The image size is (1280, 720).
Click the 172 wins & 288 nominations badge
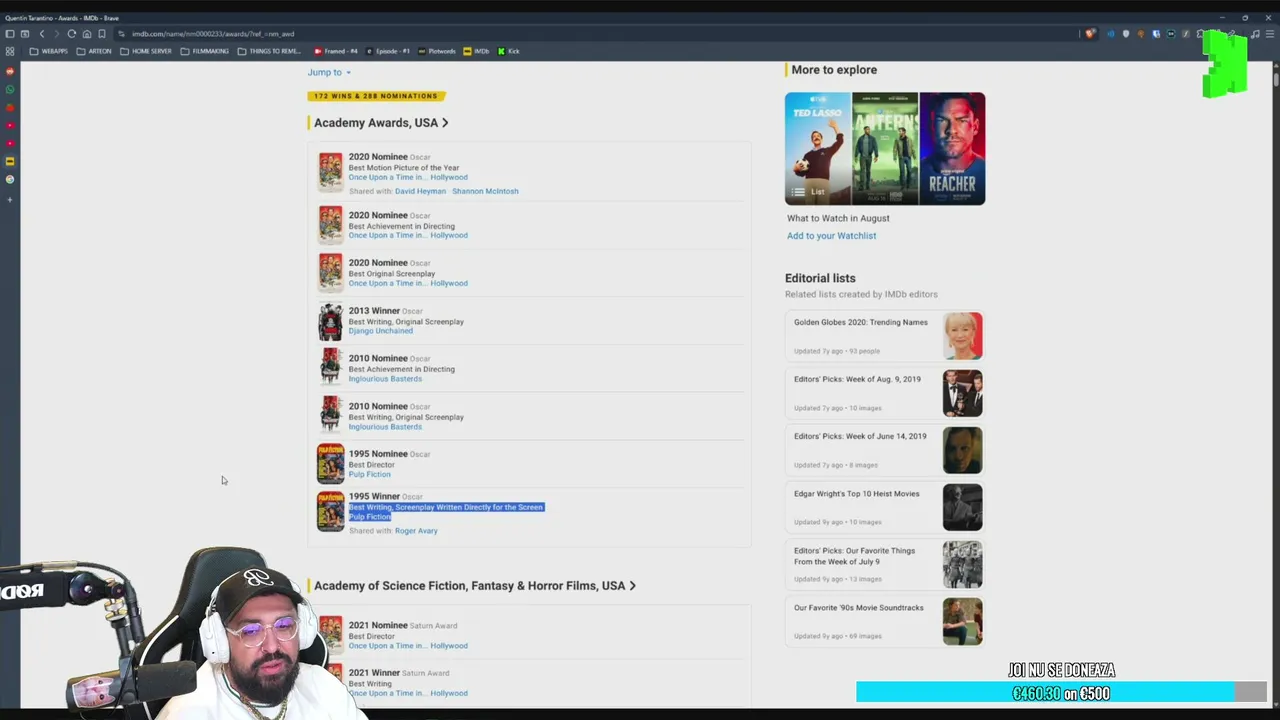point(376,96)
